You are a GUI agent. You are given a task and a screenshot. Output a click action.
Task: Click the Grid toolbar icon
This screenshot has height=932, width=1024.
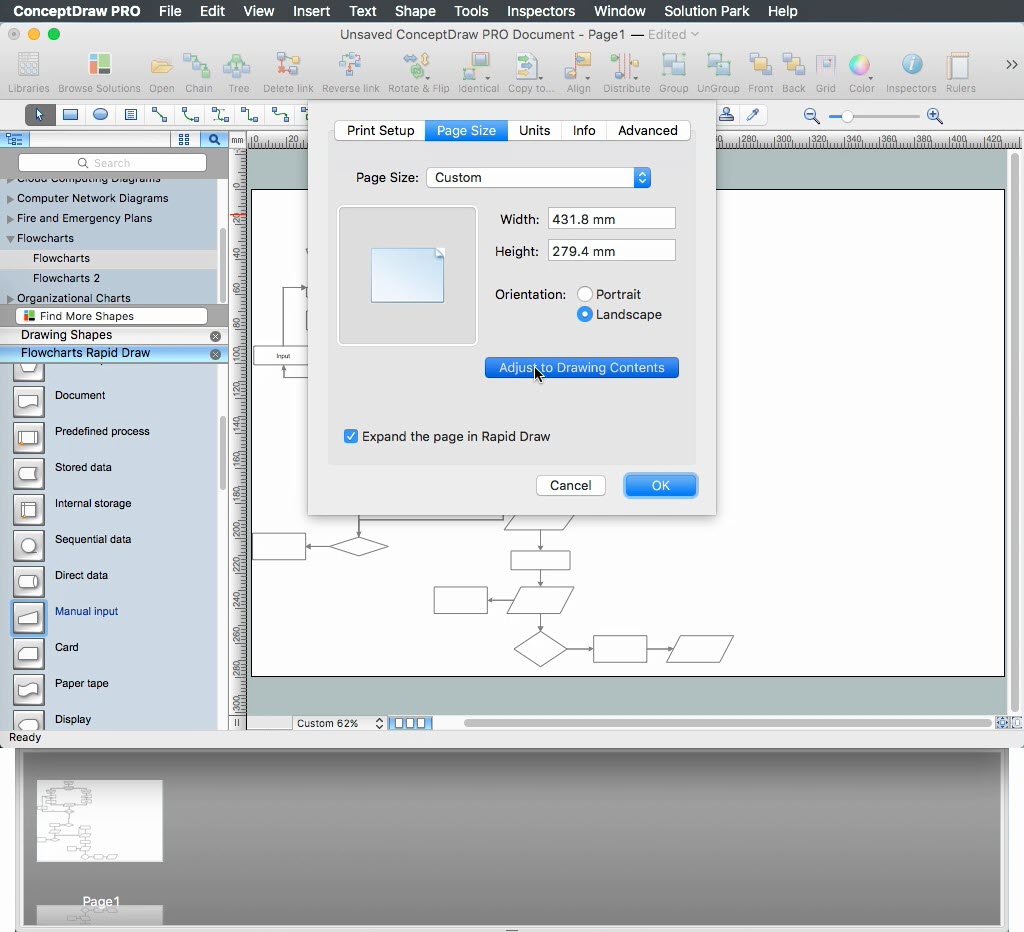point(825,67)
